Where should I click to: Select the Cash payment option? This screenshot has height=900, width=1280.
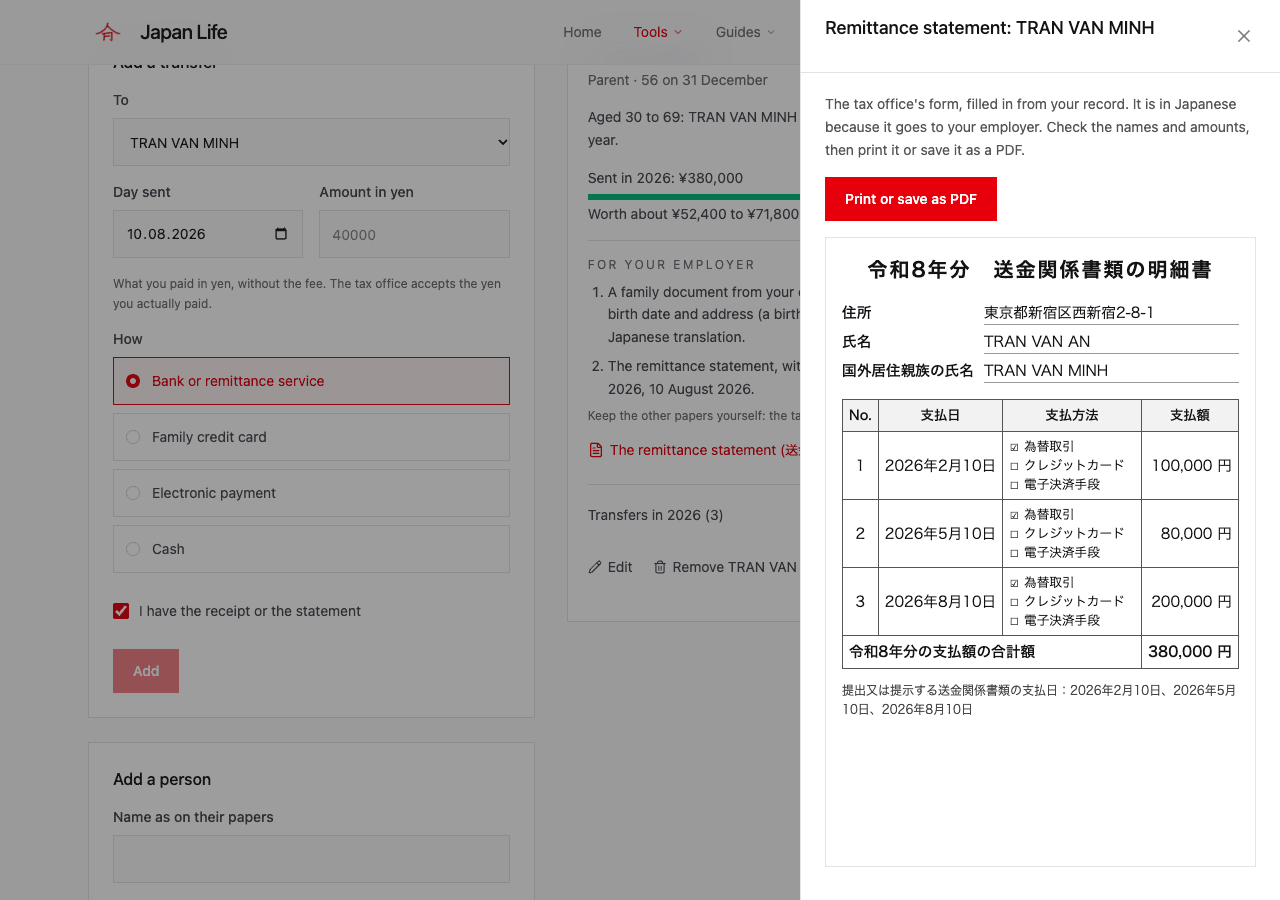point(311,549)
